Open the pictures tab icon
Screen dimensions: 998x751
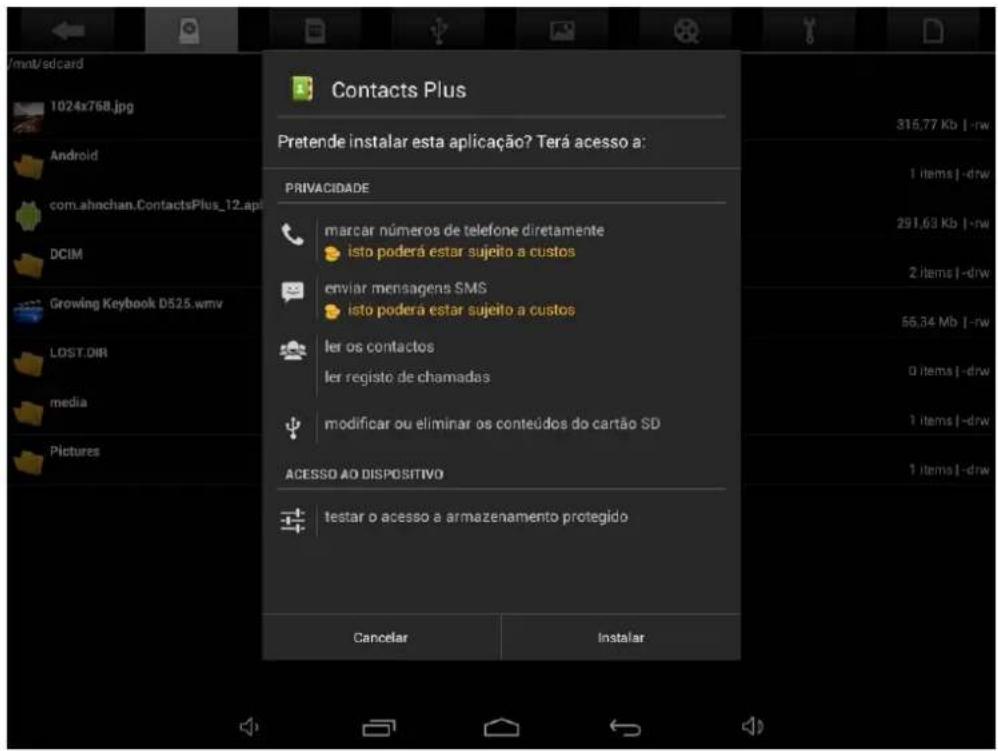pyautogui.click(x=563, y=30)
